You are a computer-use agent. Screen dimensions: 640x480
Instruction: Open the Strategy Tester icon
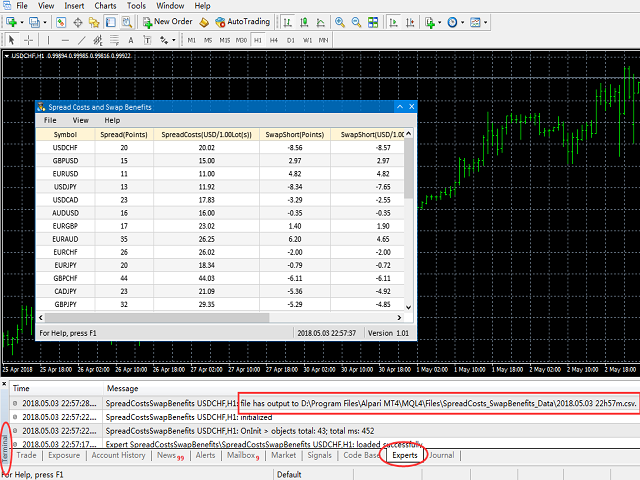click(127, 22)
